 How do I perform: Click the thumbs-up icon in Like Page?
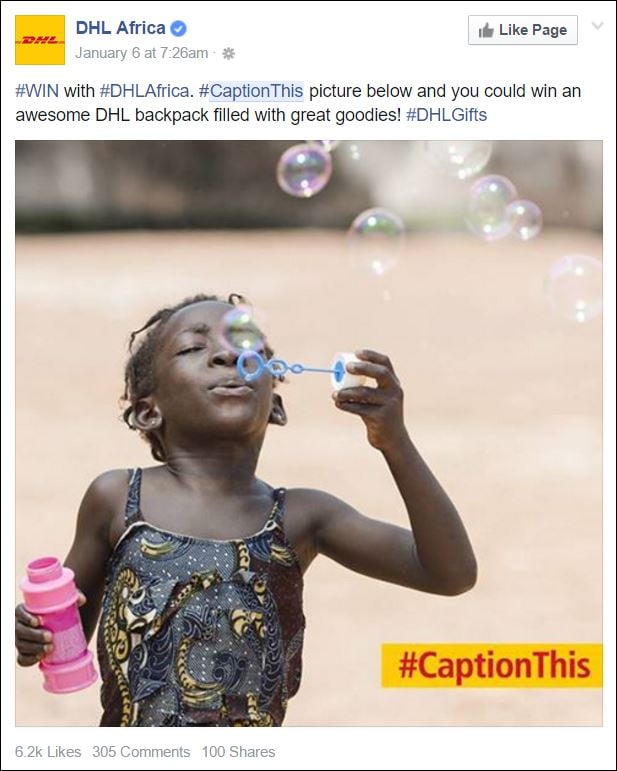coord(486,30)
